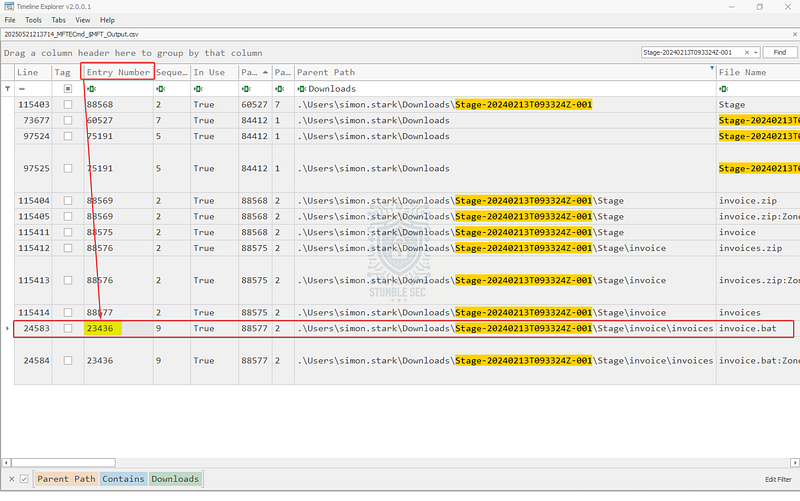The image size is (800, 501).
Task: Tag the row with line 24584
Action: point(68,360)
